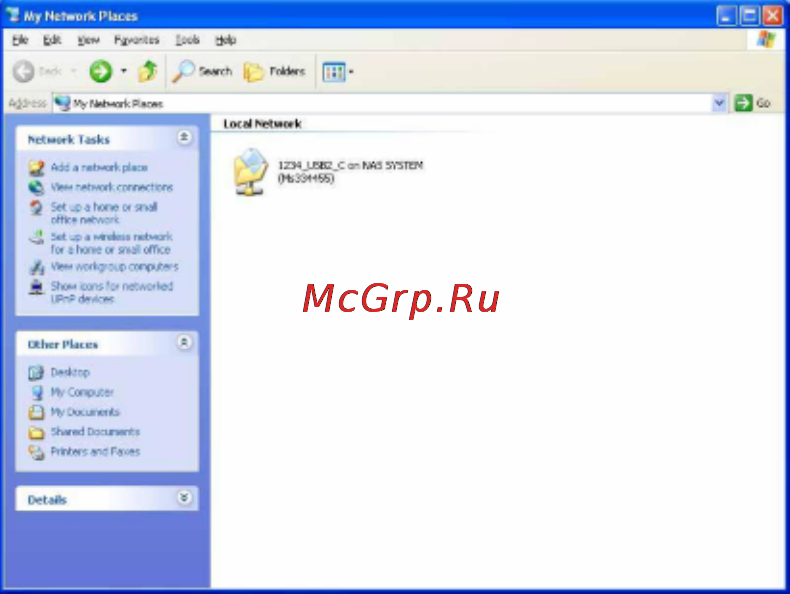Click Add a network place link
790x594 pixels.
point(99,167)
